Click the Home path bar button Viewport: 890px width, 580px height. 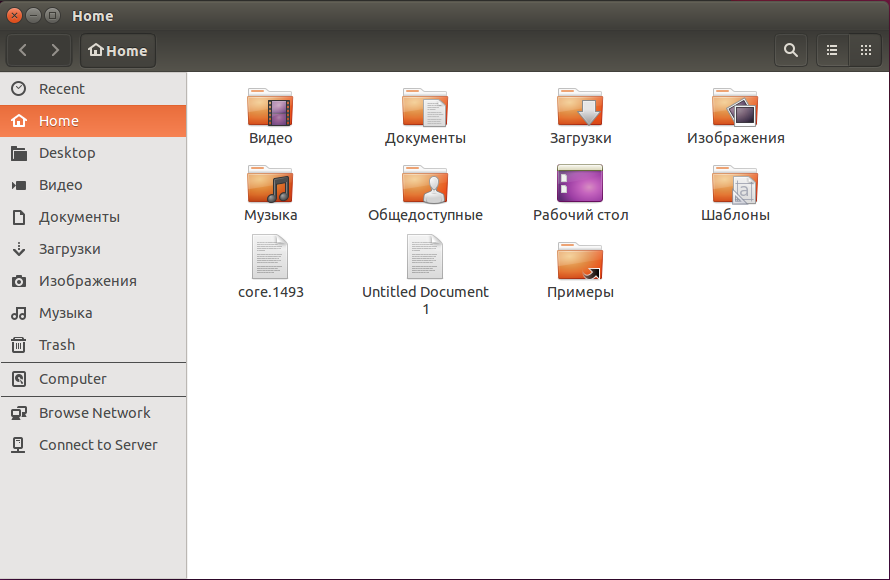click(118, 51)
